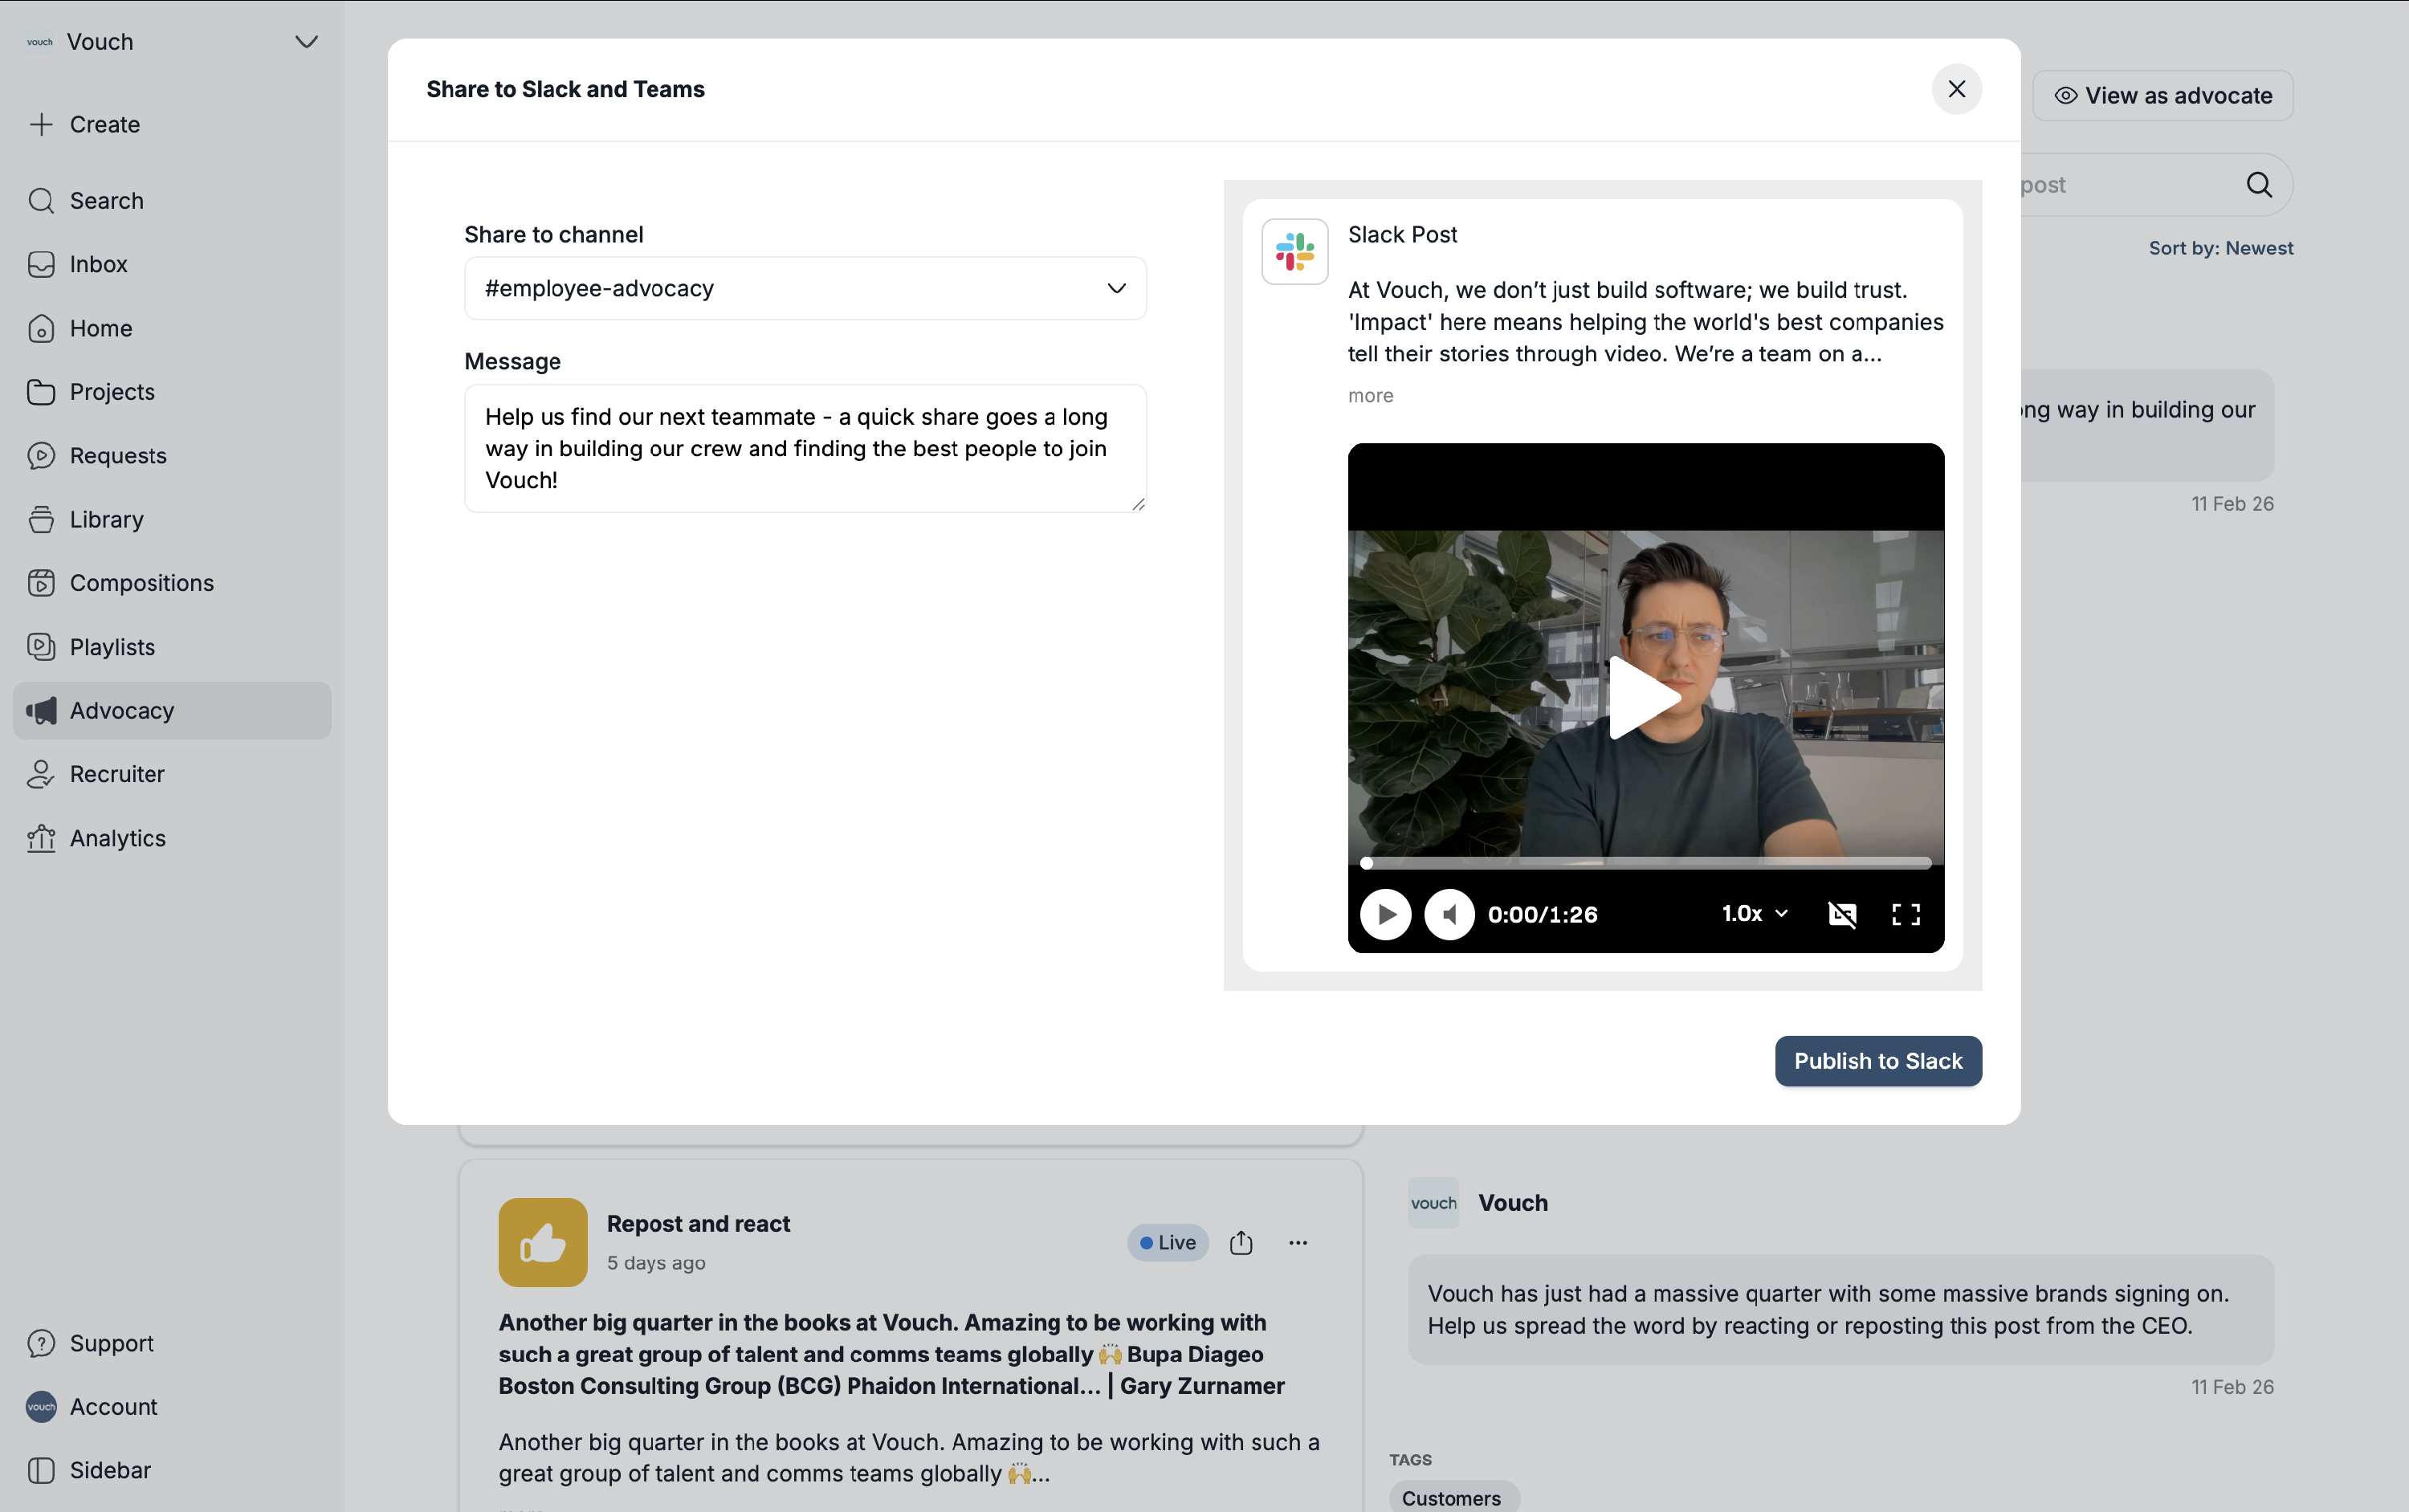Click View as advocate eye button
Viewport: 2409px width, 1512px height.
coord(2162,96)
